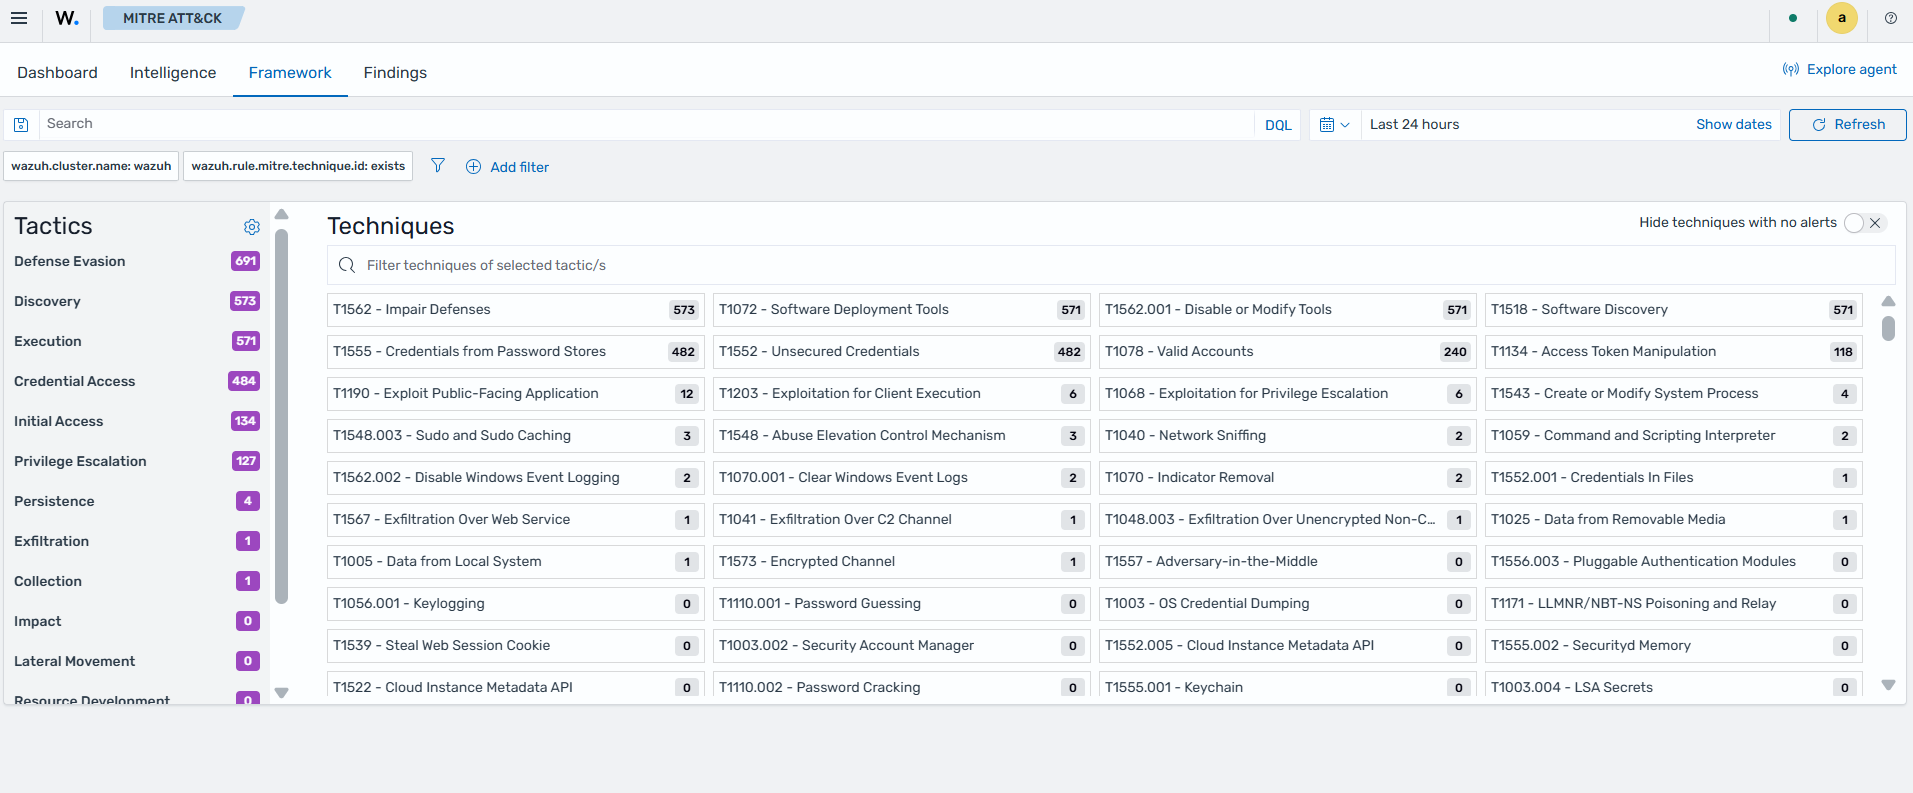Open T1056.001 - Keylogging technique
Screen dimensions: 1913x793
tap(516, 604)
